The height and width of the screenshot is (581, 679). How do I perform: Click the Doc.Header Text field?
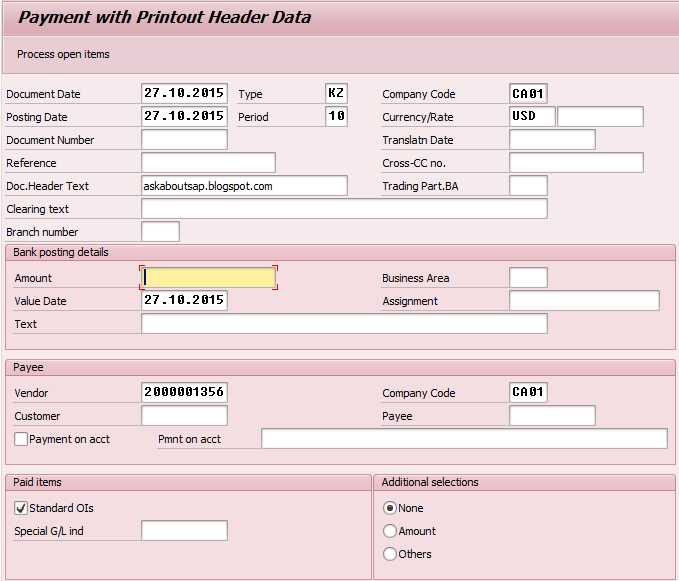pyautogui.click(x=244, y=185)
